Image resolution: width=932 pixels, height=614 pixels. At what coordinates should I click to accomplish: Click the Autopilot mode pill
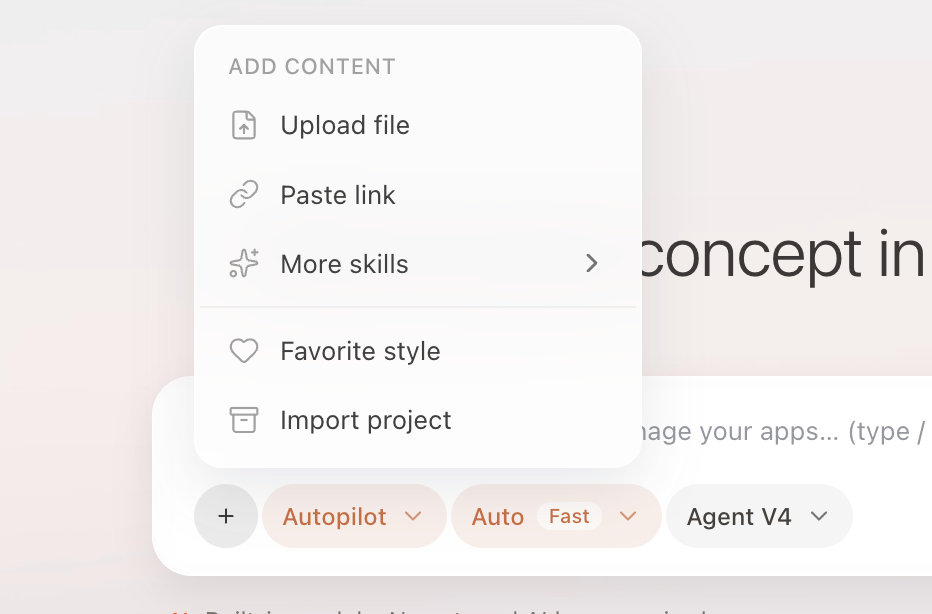[x=354, y=516]
